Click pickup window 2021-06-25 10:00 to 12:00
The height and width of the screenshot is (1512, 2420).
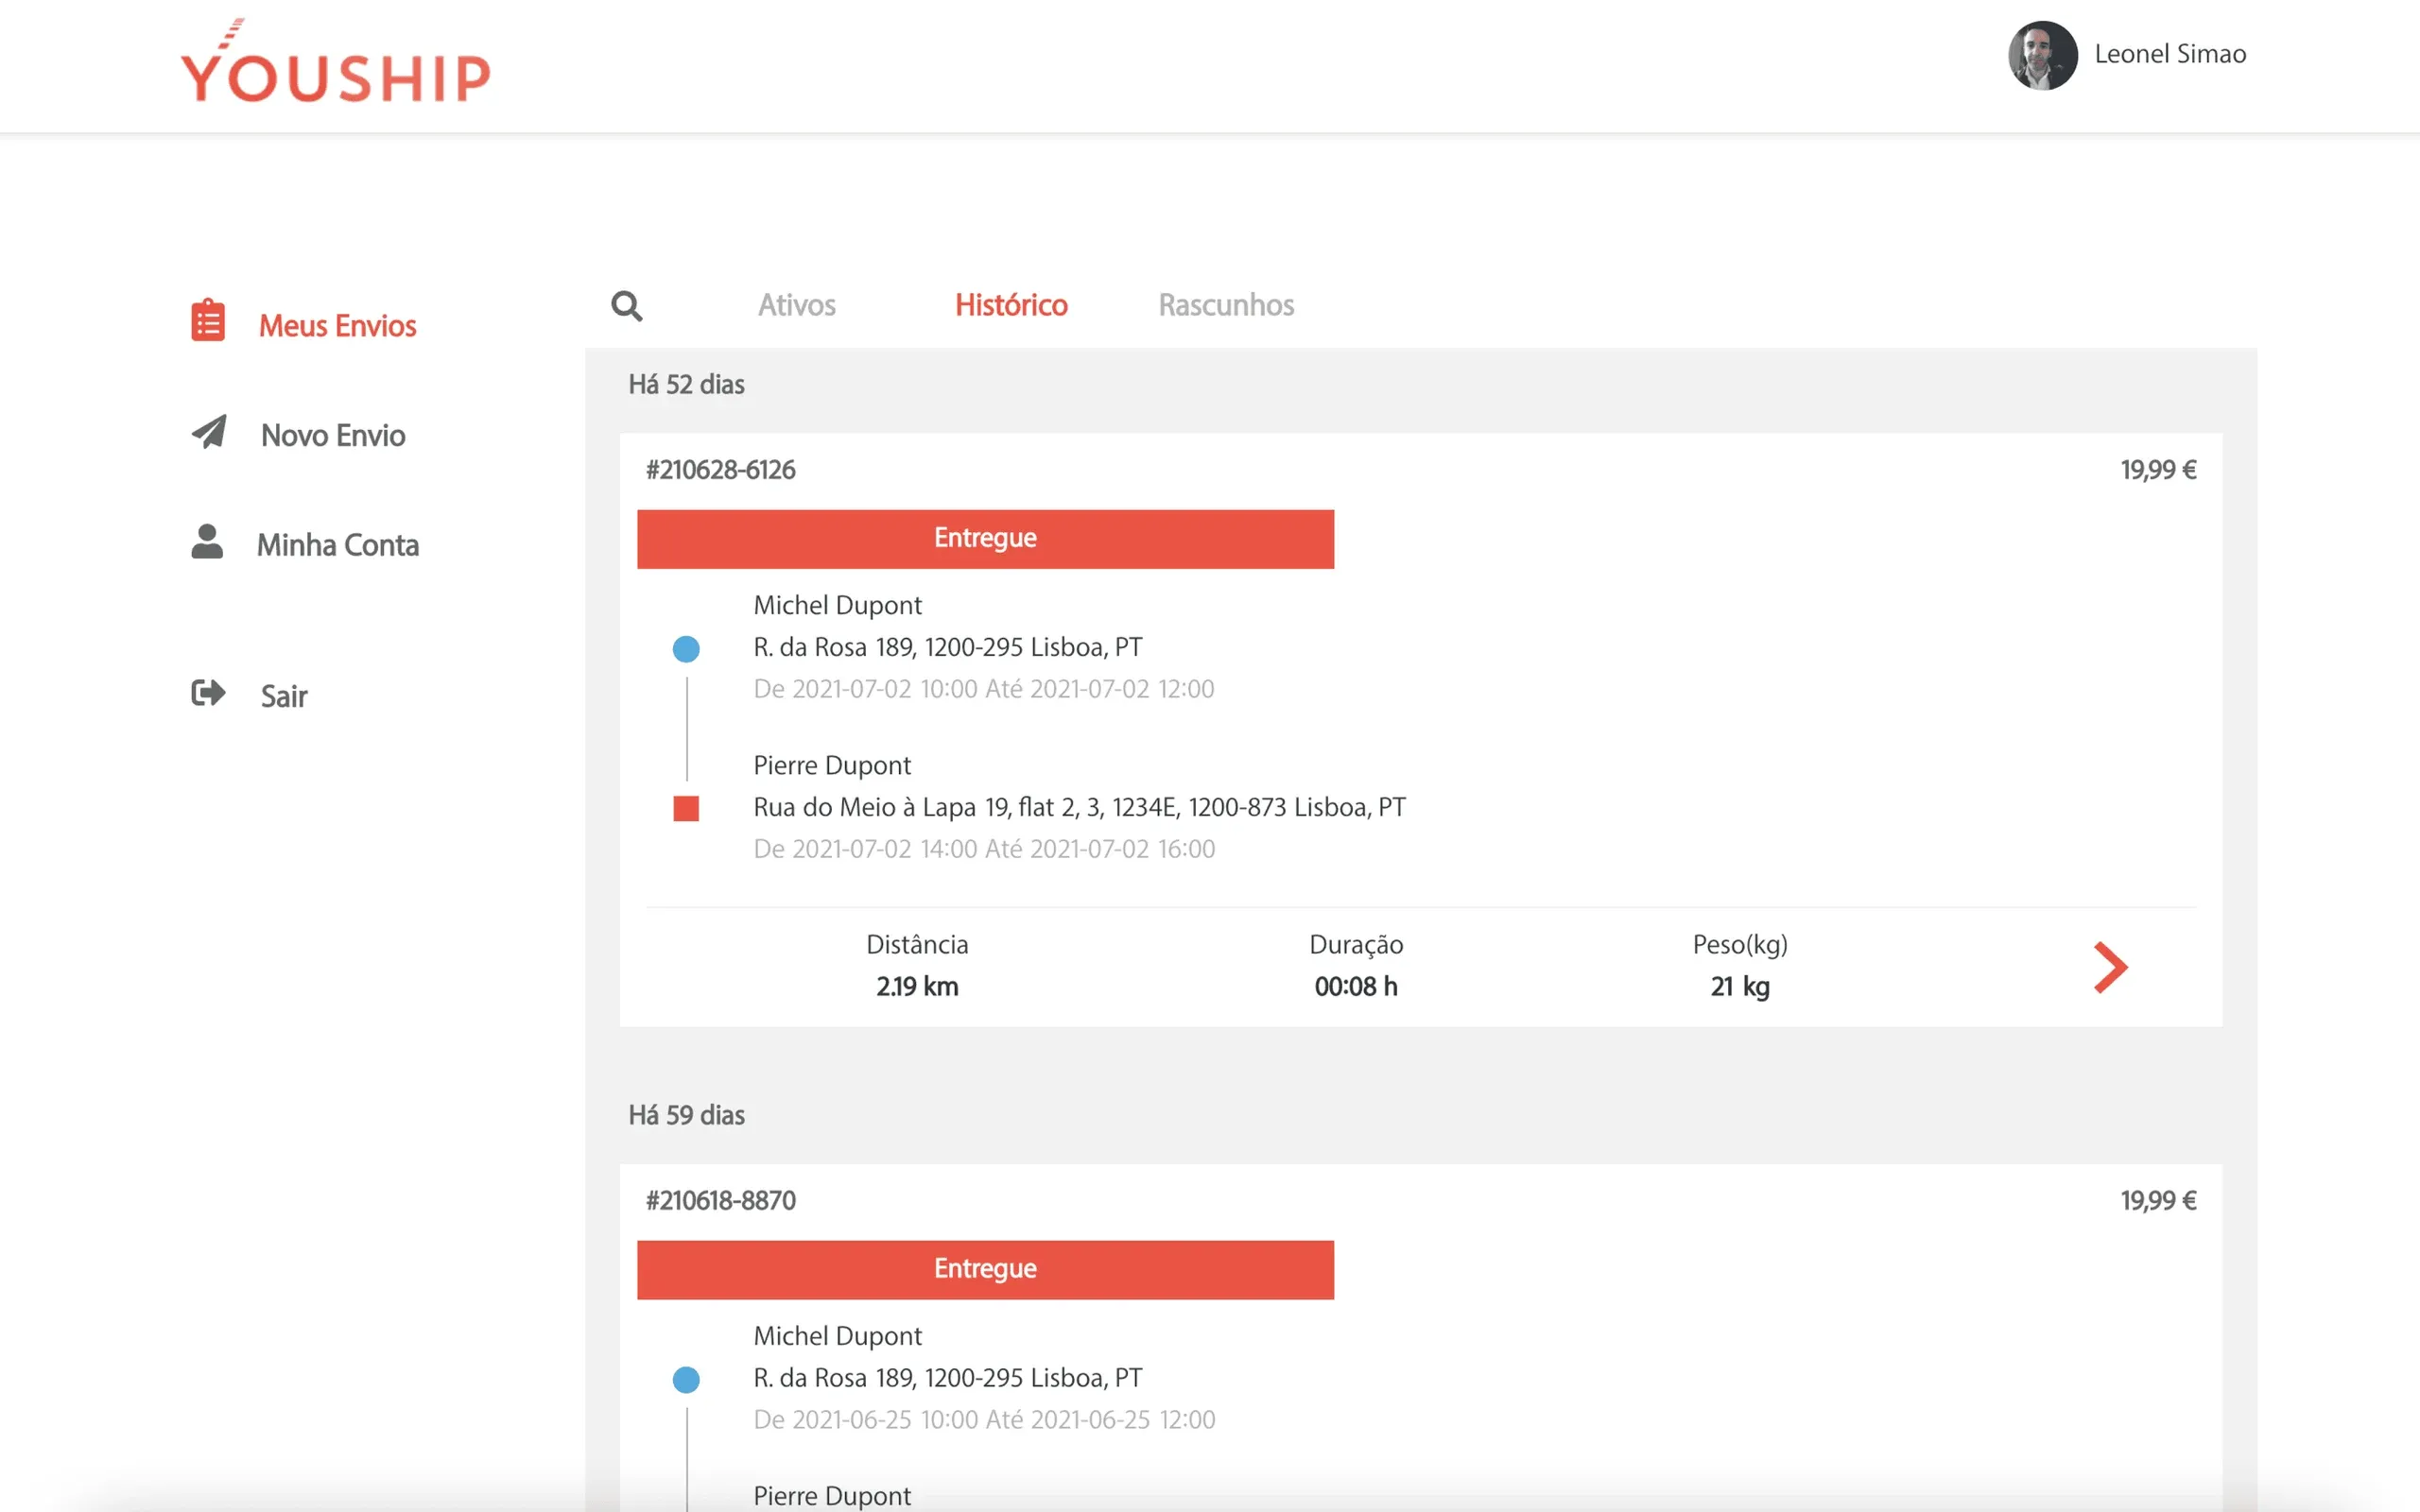point(984,1420)
